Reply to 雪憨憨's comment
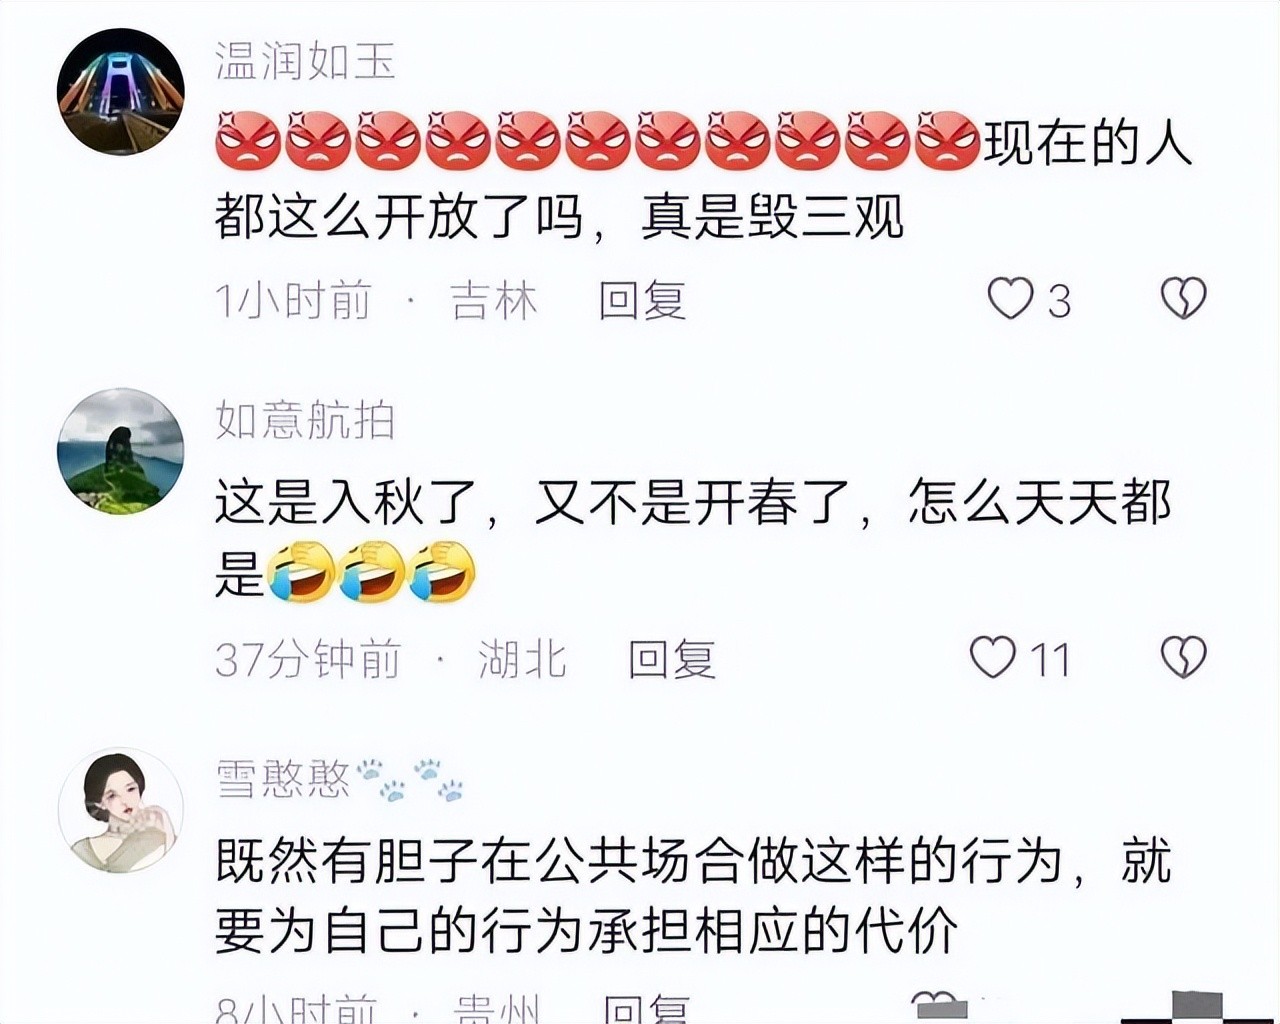 (x=646, y=1008)
